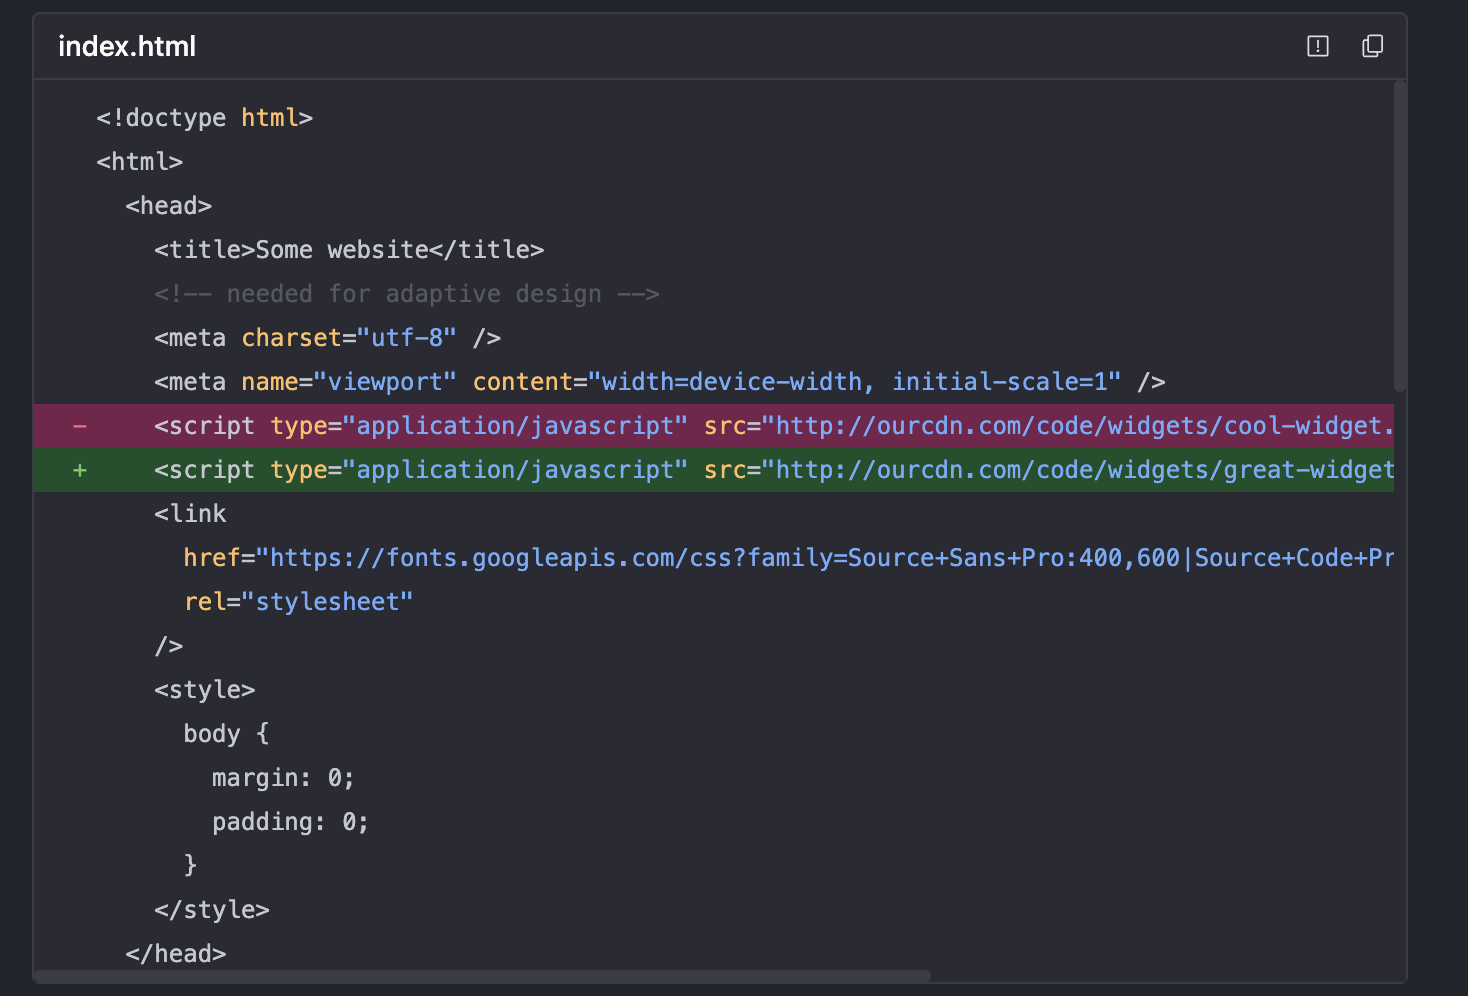1468x996 pixels.
Task: Click the "padding: 0;" CSS line
Action: click(290, 822)
